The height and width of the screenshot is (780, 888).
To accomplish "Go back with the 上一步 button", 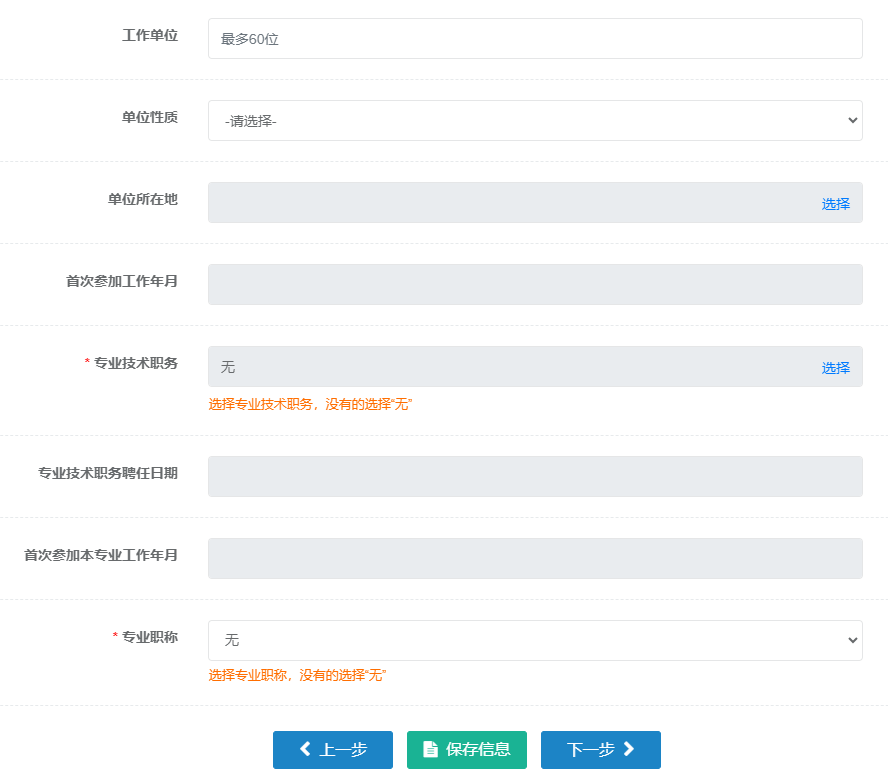I will [333, 750].
